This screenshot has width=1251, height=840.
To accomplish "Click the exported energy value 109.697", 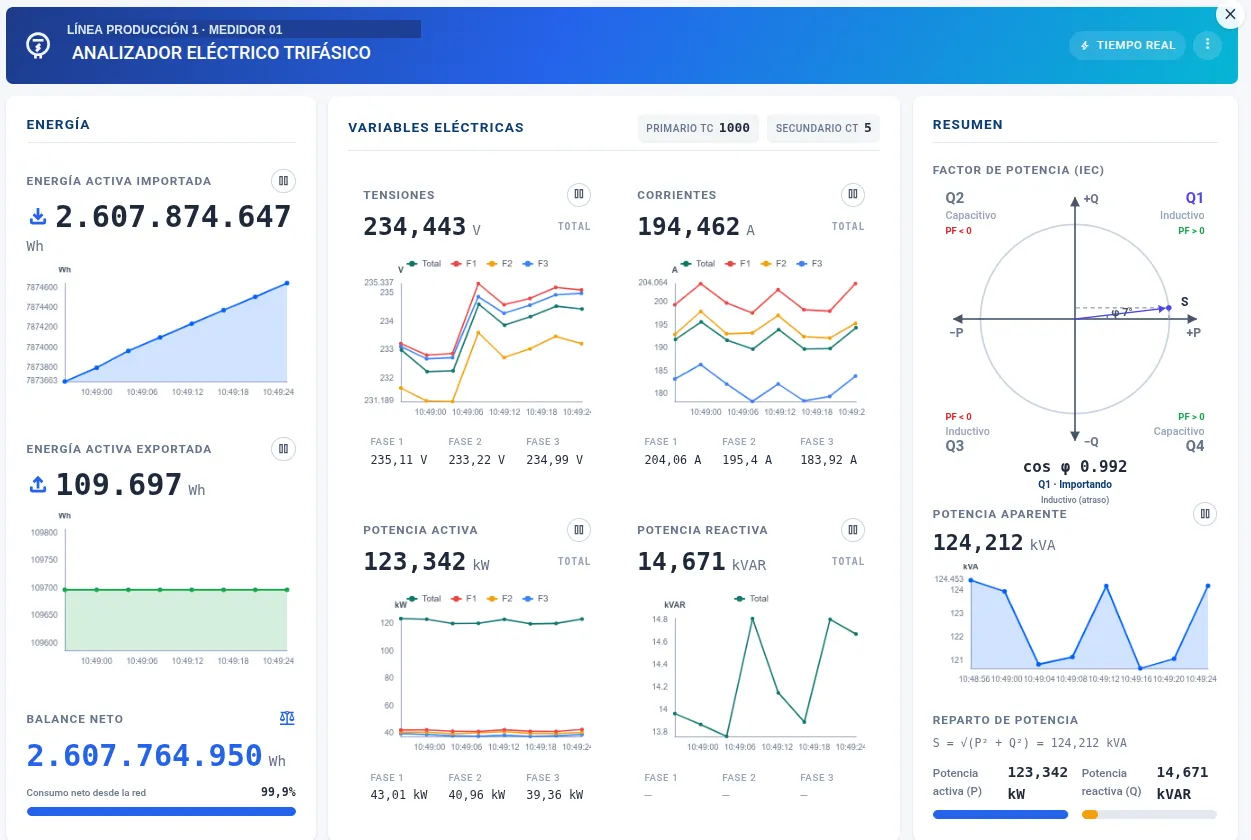I will click(x=118, y=485).
